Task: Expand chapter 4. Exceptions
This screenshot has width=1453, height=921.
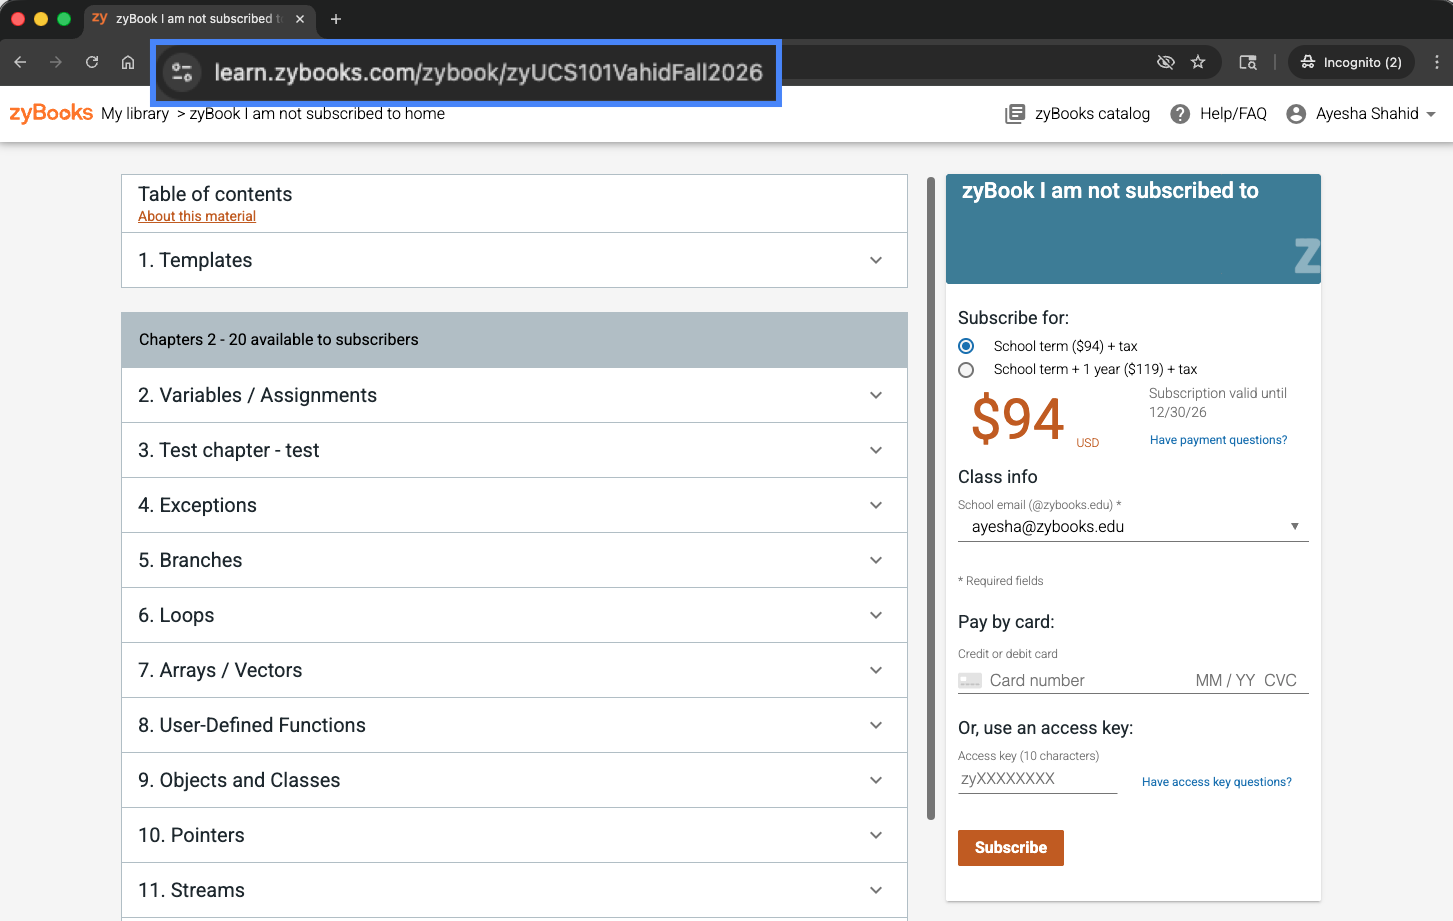Action: coord(514,505)
